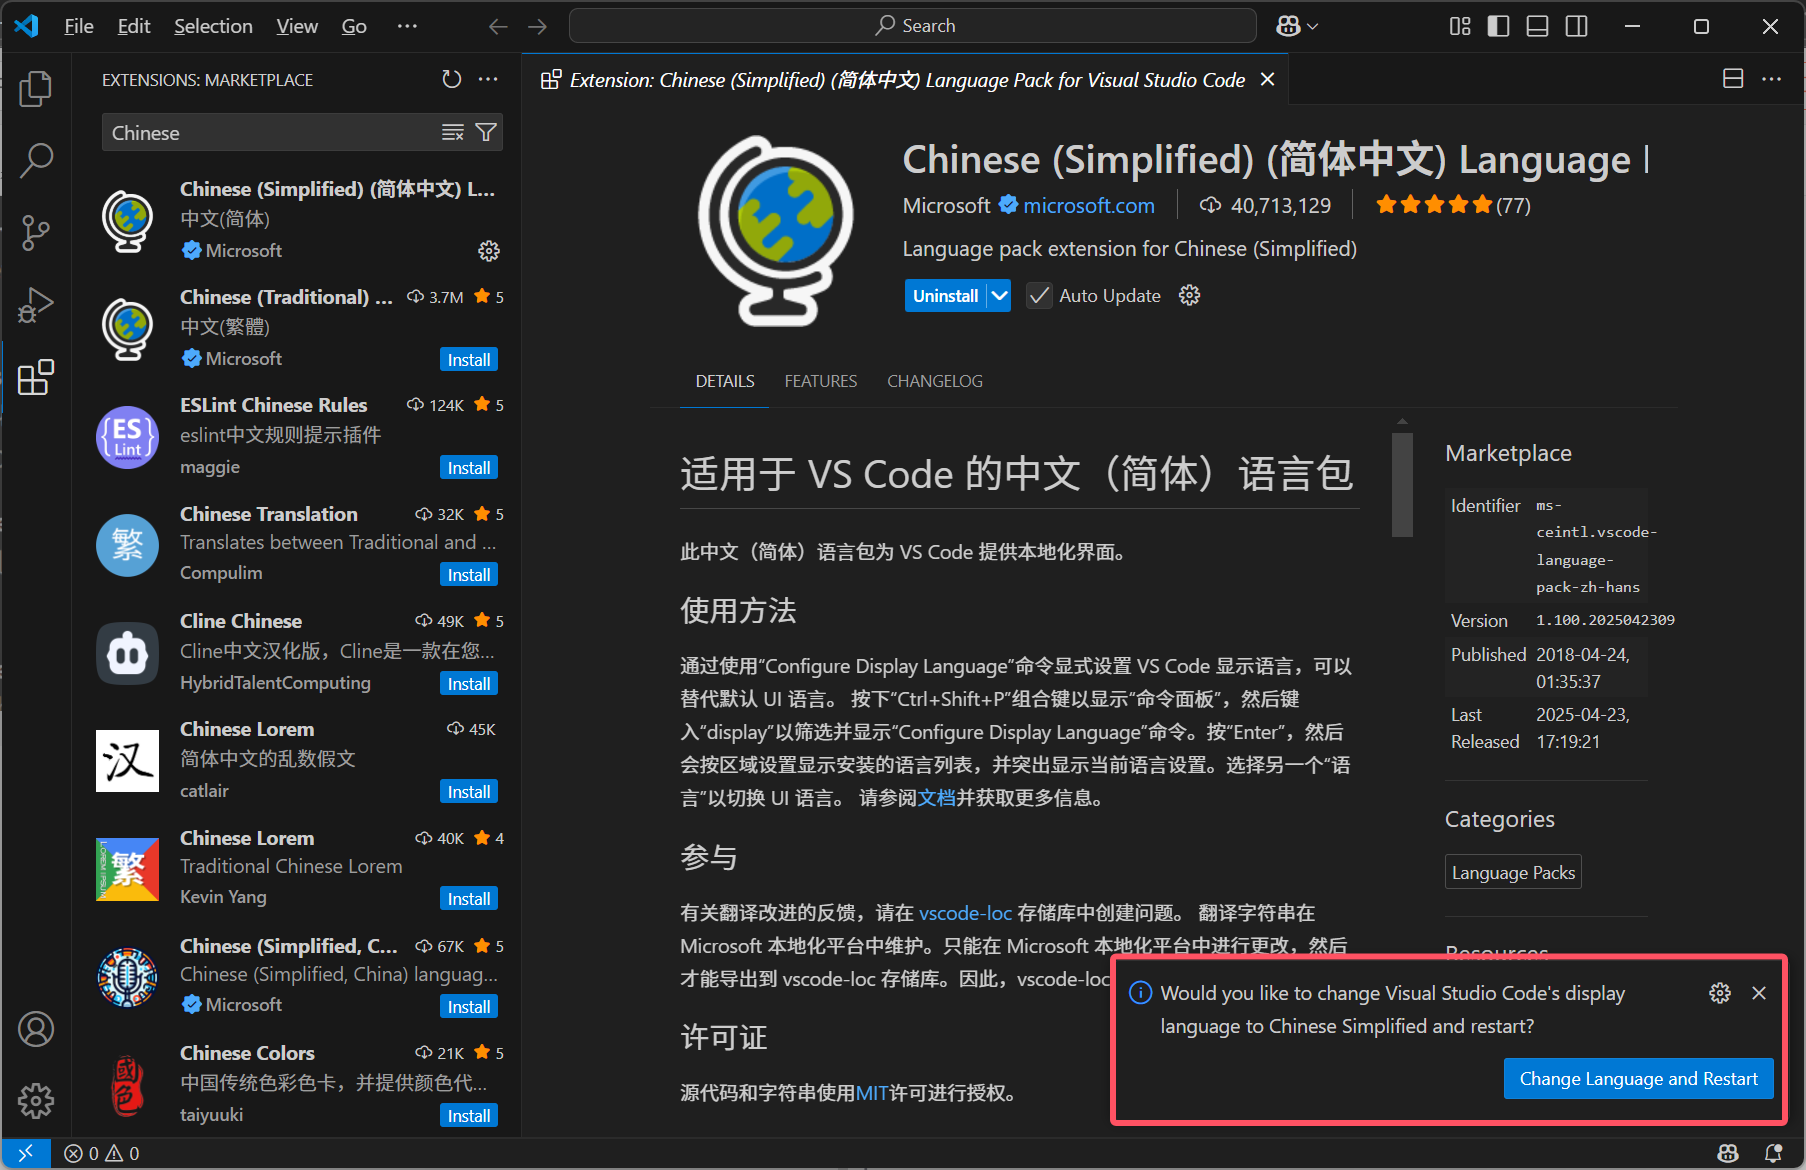Open the Accounts menu icon
The image size is (1806, 1170).
[x=36, y=1029]
